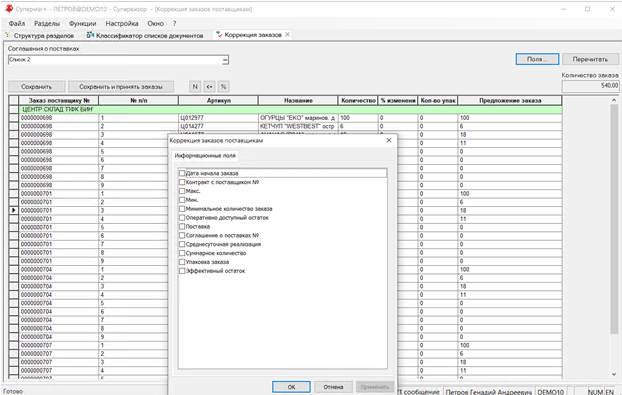Click the NUM indicator in status bar

(595, 391)
